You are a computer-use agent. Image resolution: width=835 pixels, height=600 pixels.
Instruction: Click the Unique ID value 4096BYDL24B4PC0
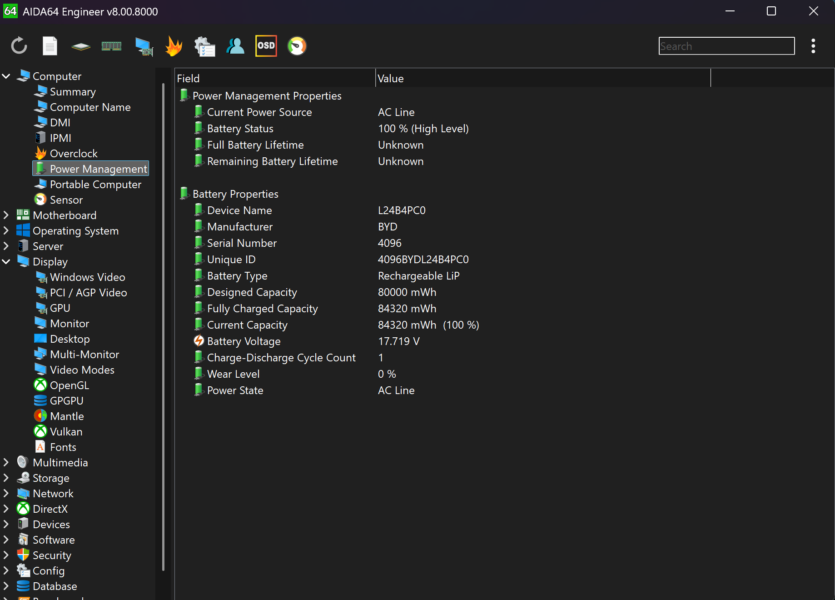point(423,259)
